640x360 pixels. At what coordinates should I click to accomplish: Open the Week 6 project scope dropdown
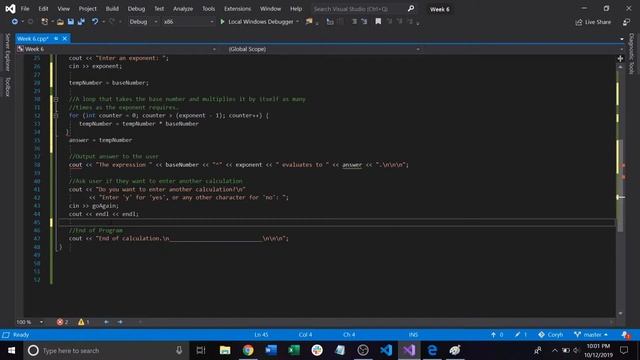point(117,49)
